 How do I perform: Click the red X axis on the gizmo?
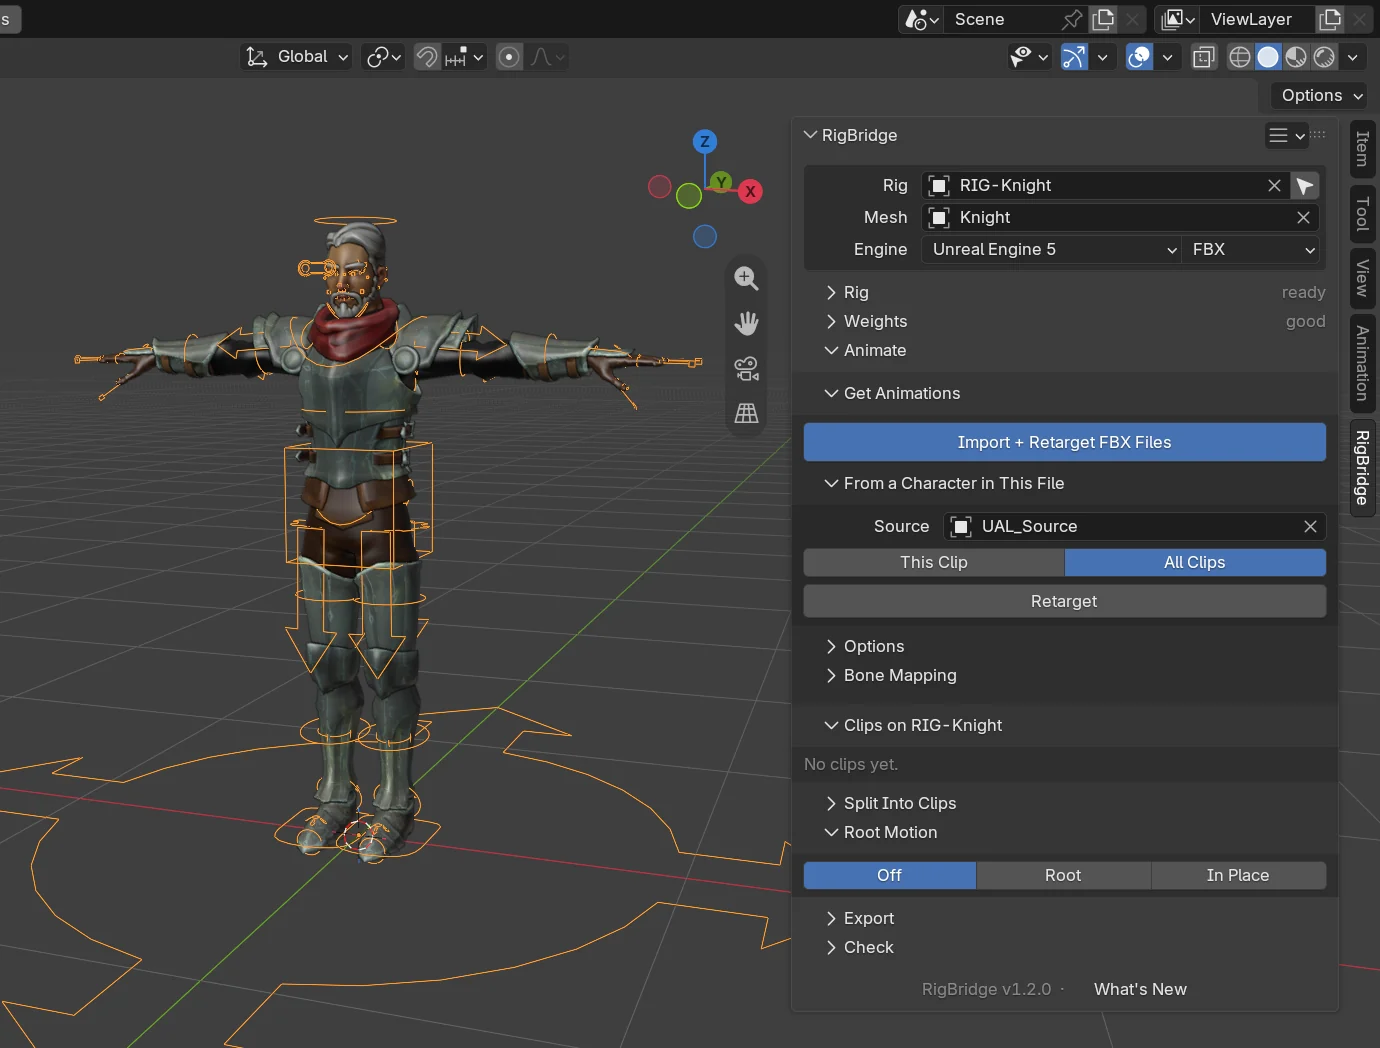pos(750,192)
